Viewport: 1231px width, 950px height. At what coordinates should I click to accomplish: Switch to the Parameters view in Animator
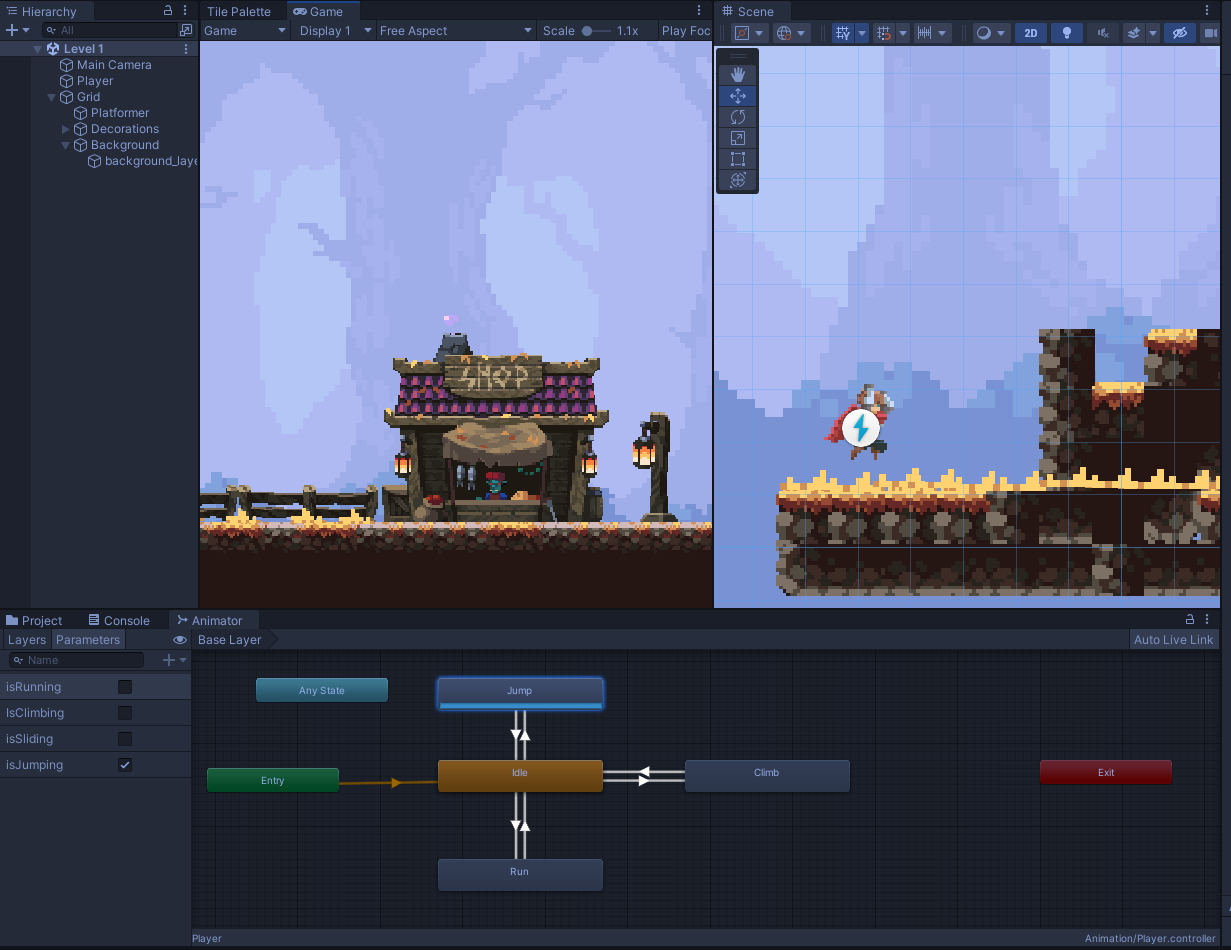[x=88, y=639]
